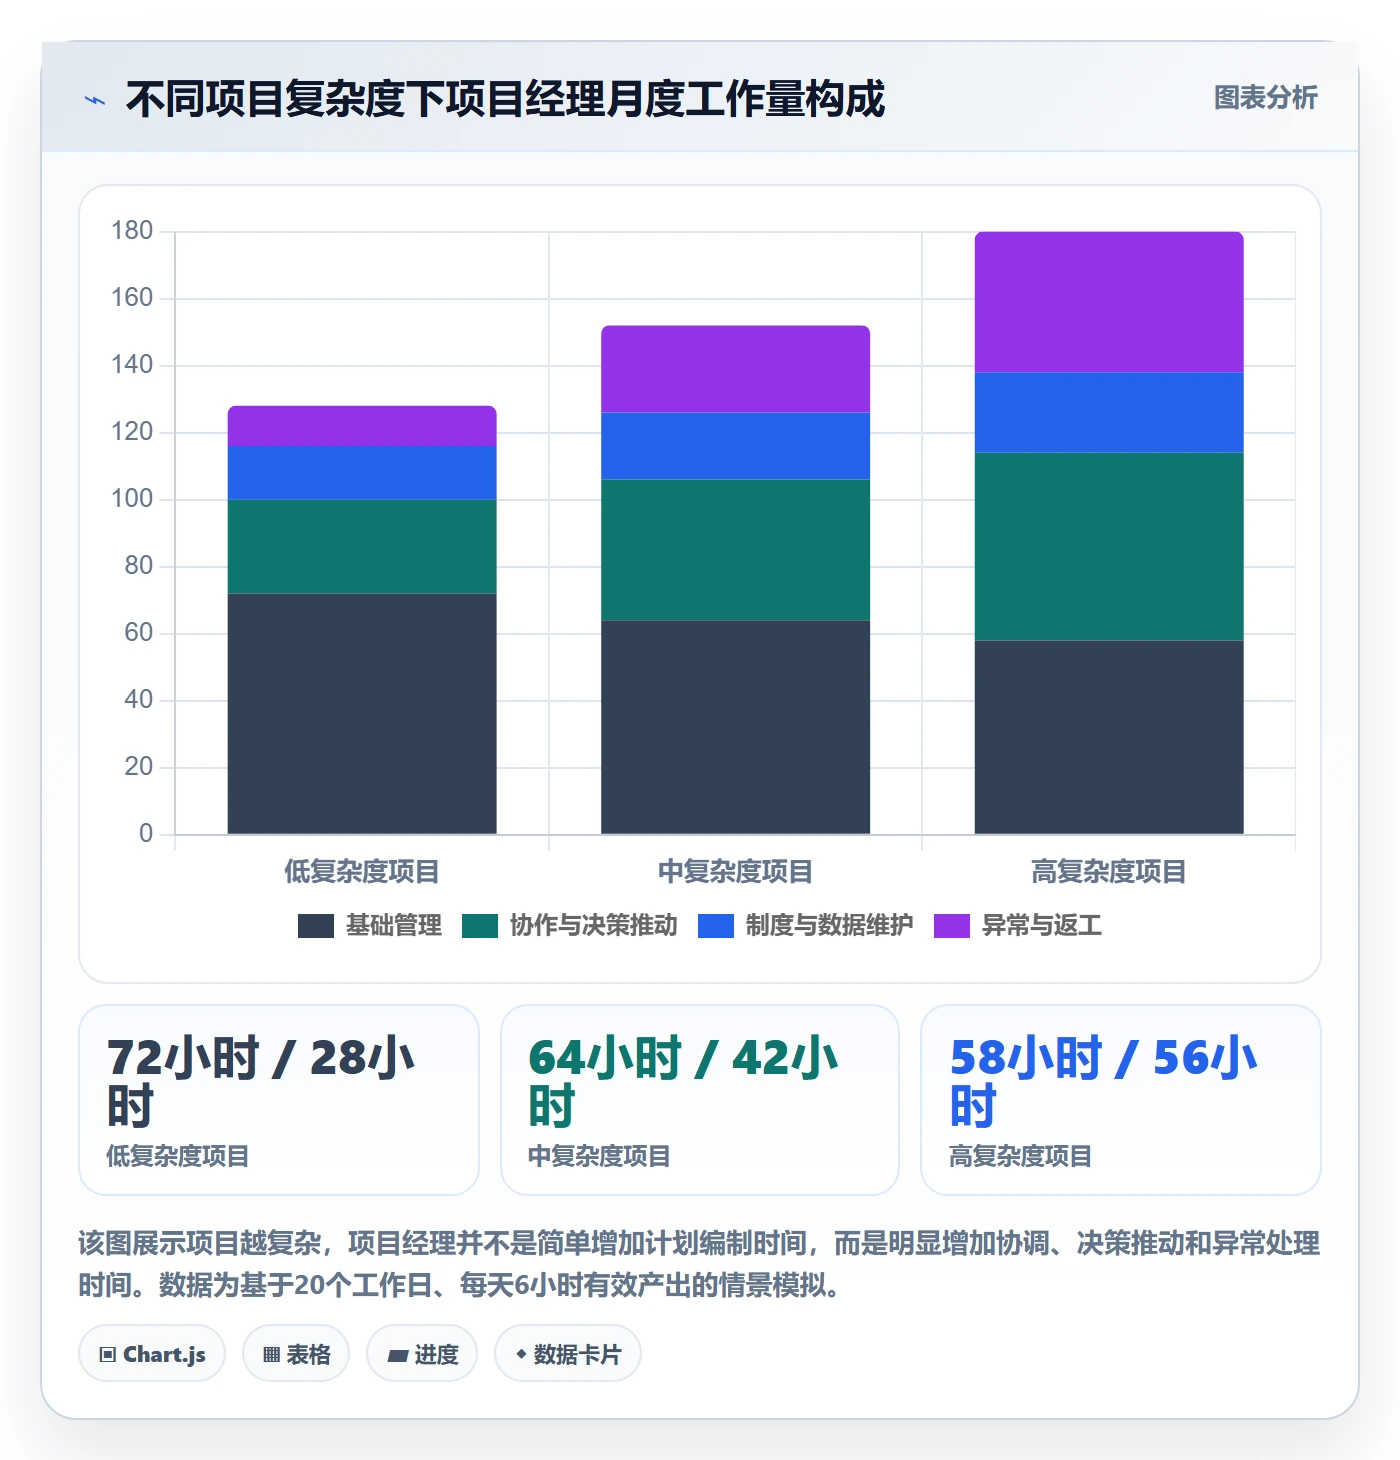Click the 中复杂度项目 x-axis label
Screen dimensions: 1400x1460
click(735, 872)
